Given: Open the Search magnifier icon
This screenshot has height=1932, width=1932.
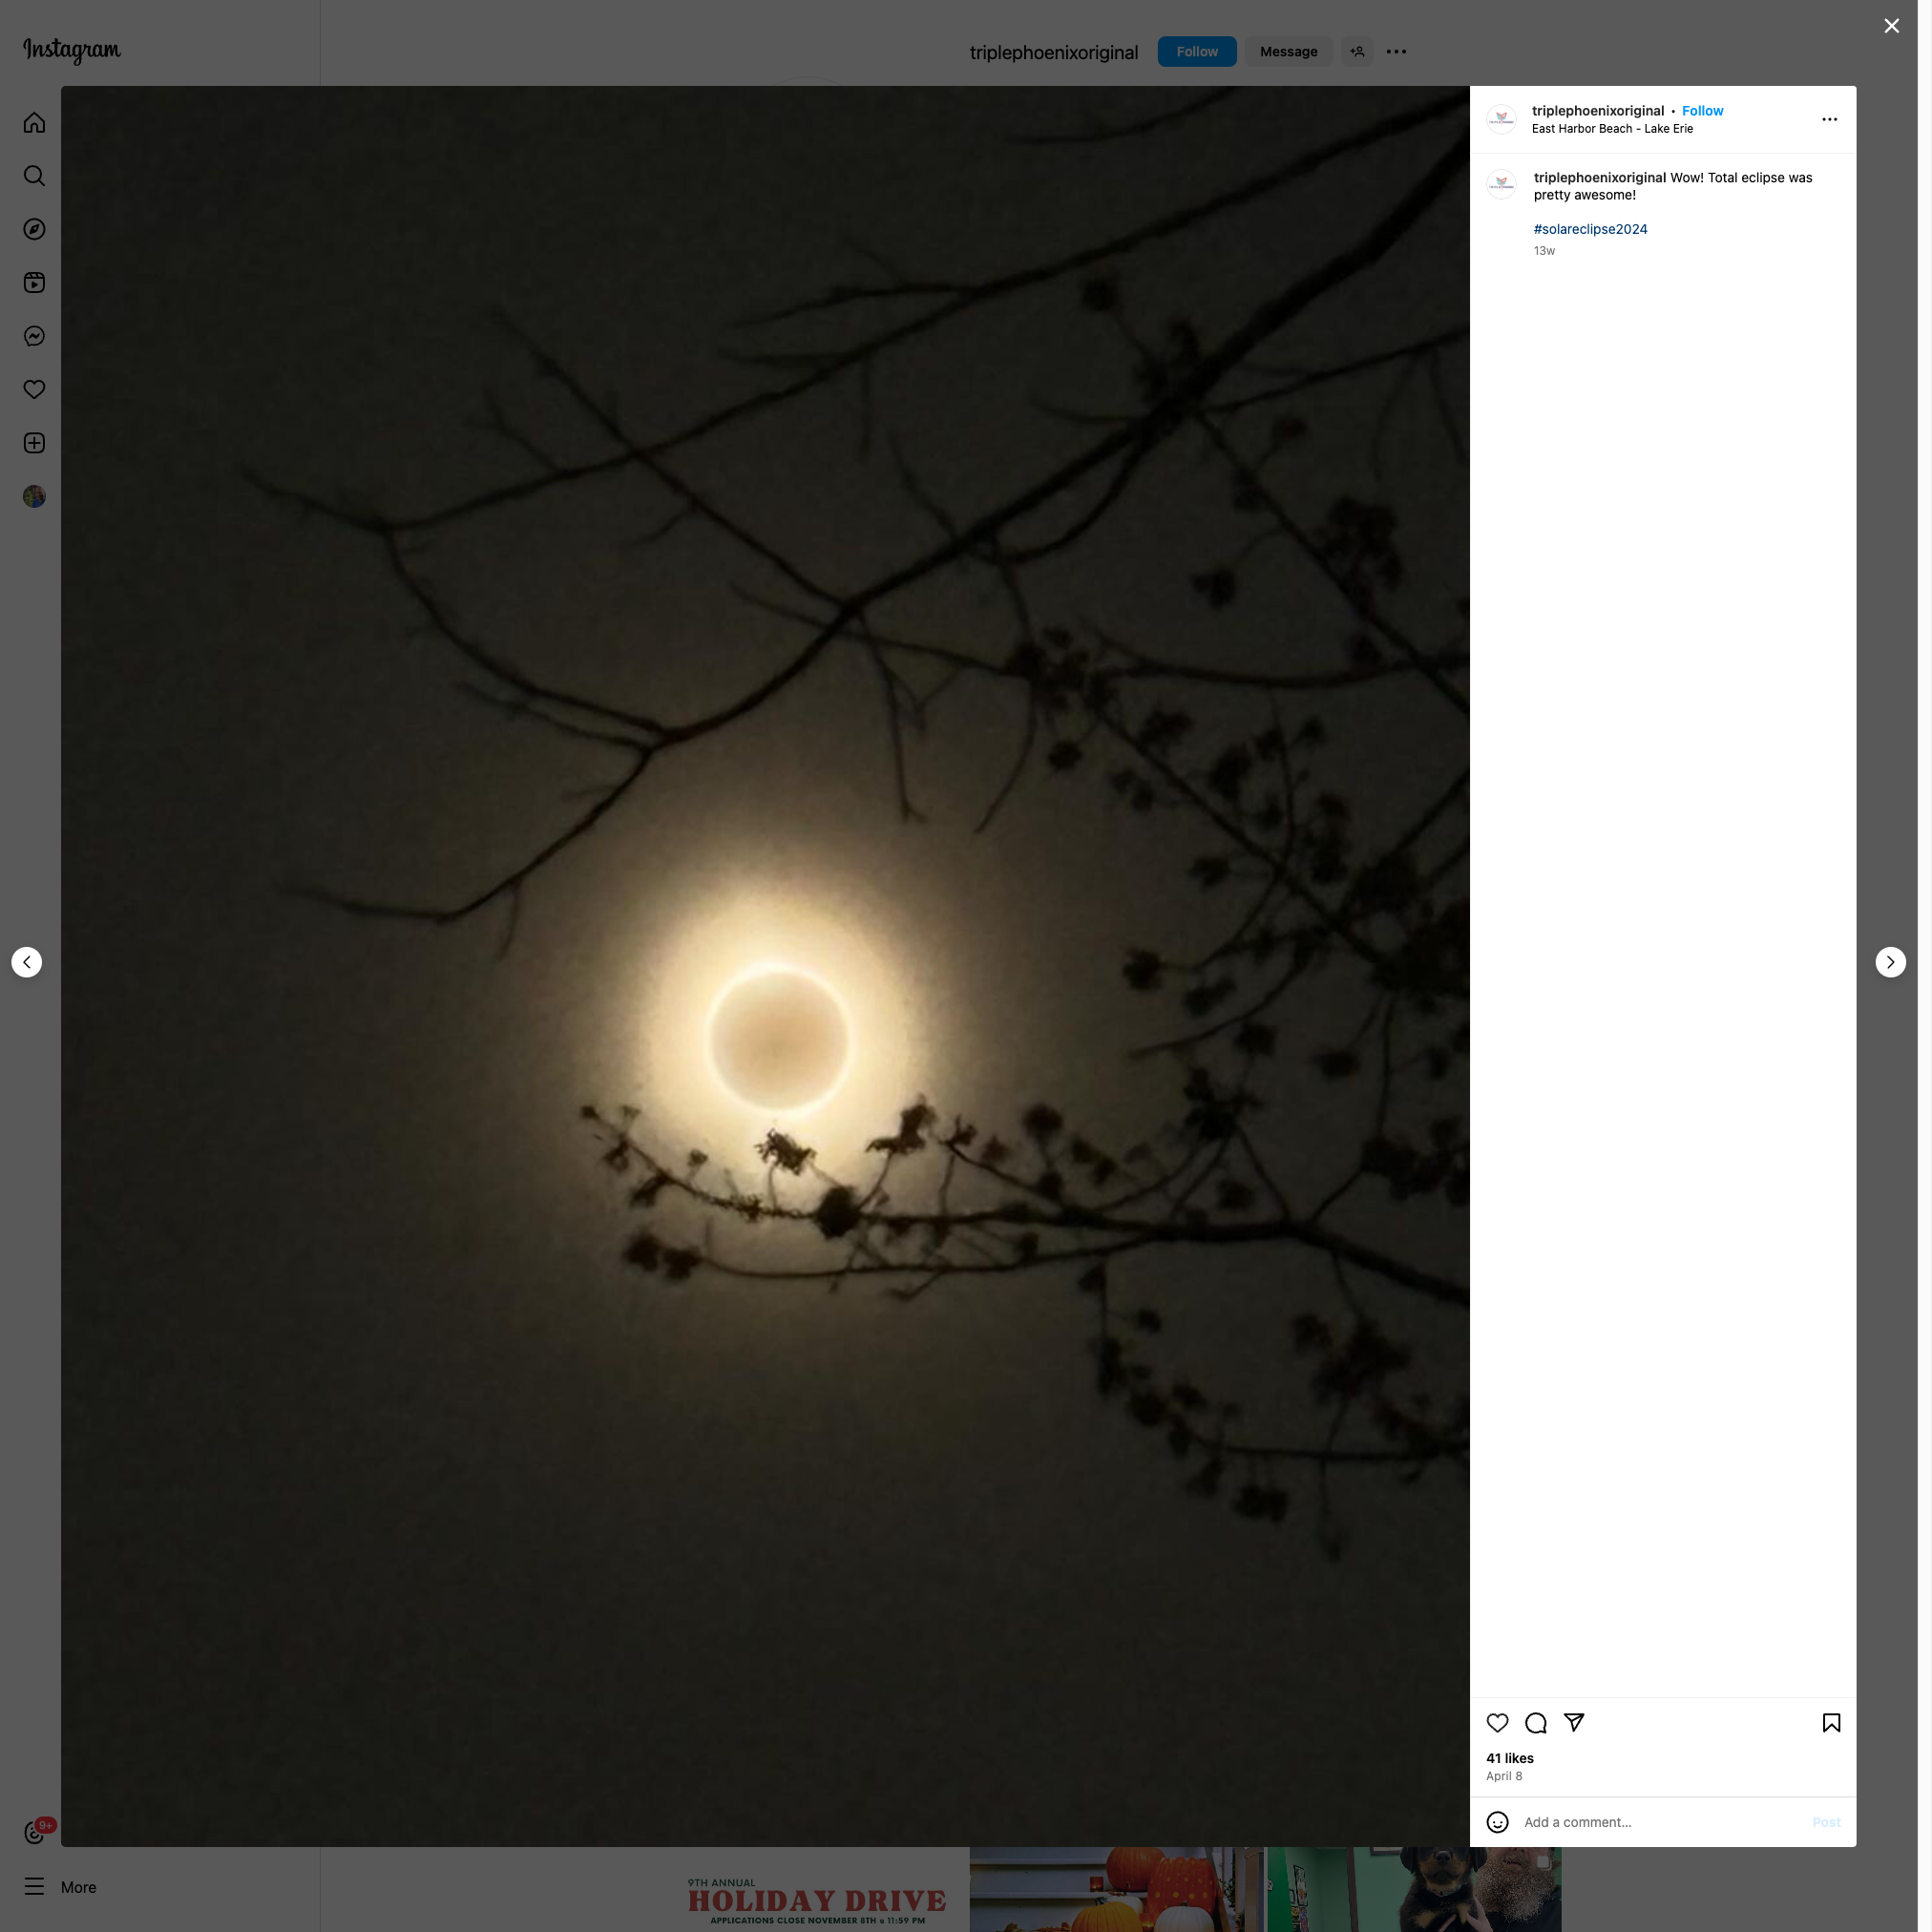Looking at the screenshot, I should [34, 176].
